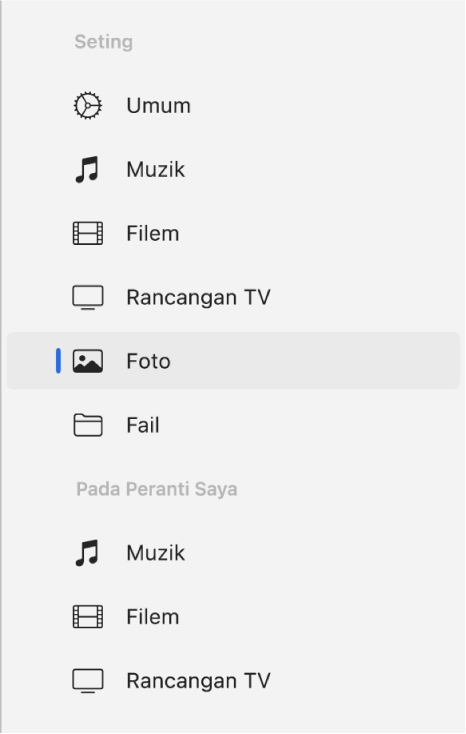Click the Seting section header

(104, 42)
